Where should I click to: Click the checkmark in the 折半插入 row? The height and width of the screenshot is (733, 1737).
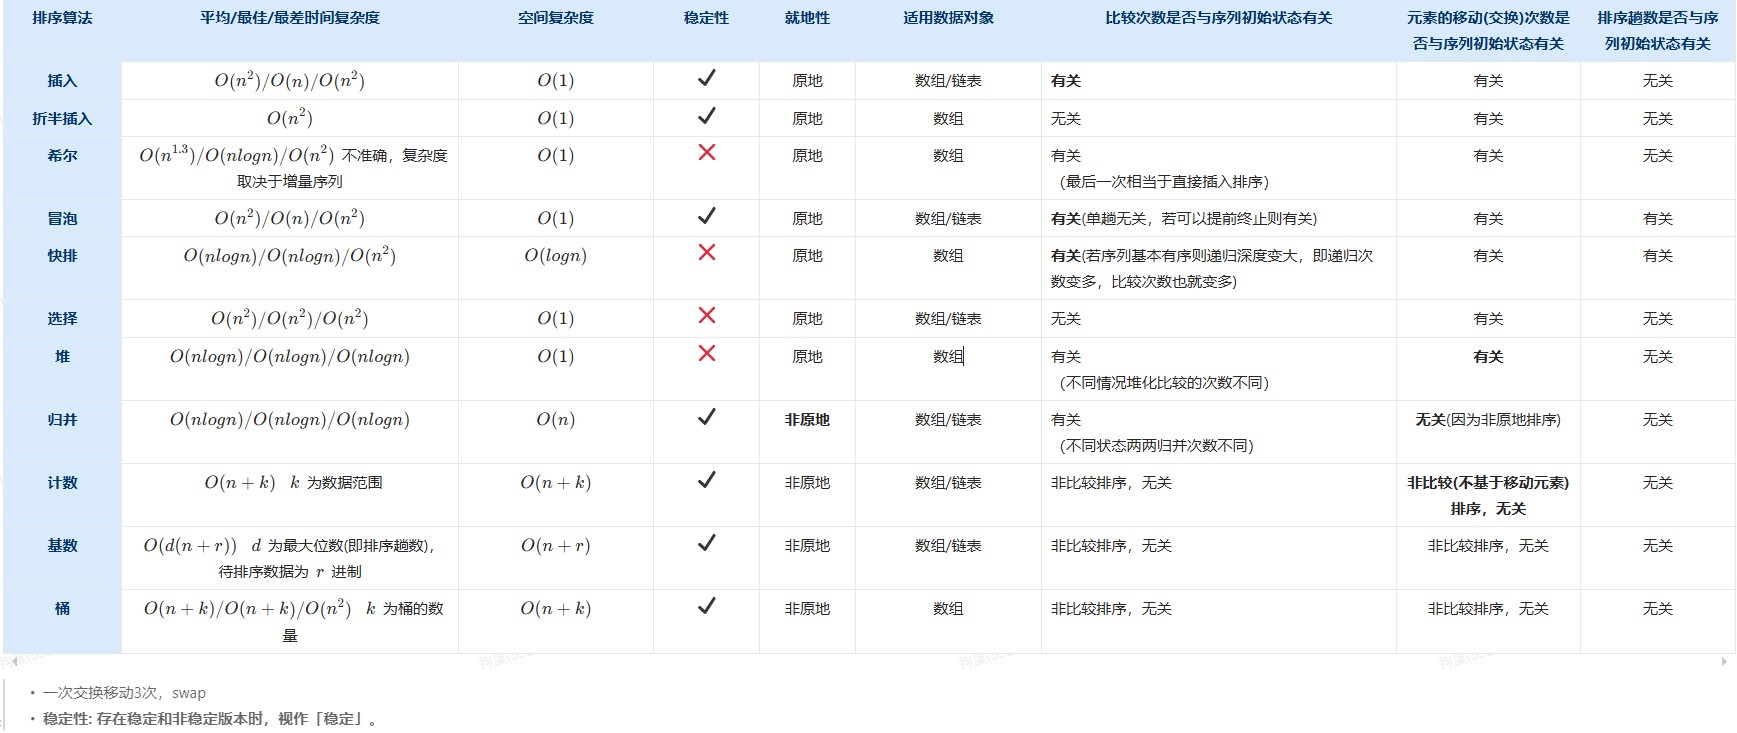(x=706, y=116)
